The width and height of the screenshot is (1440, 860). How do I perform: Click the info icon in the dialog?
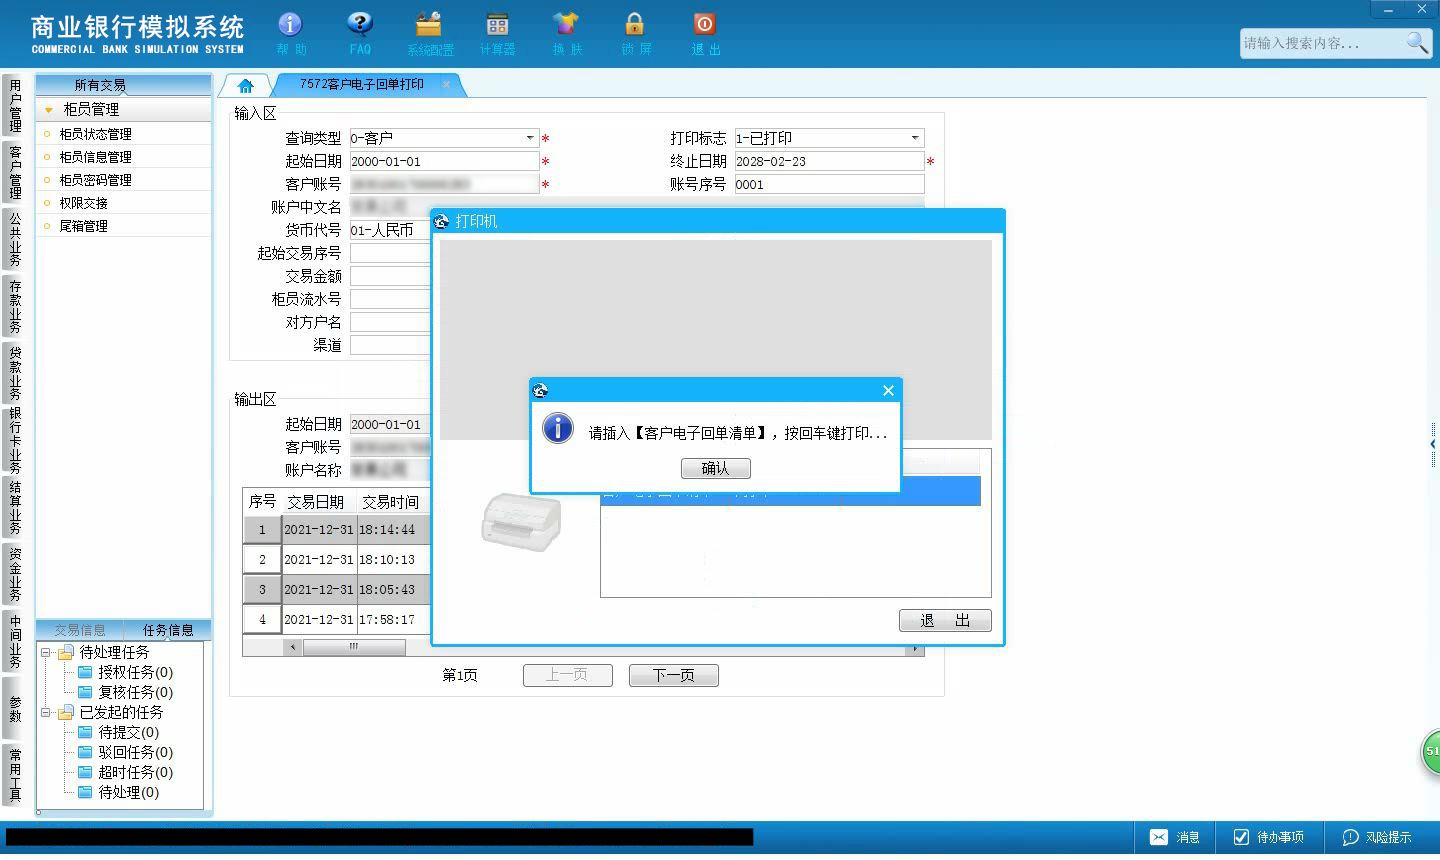click(x=557, y=428)
